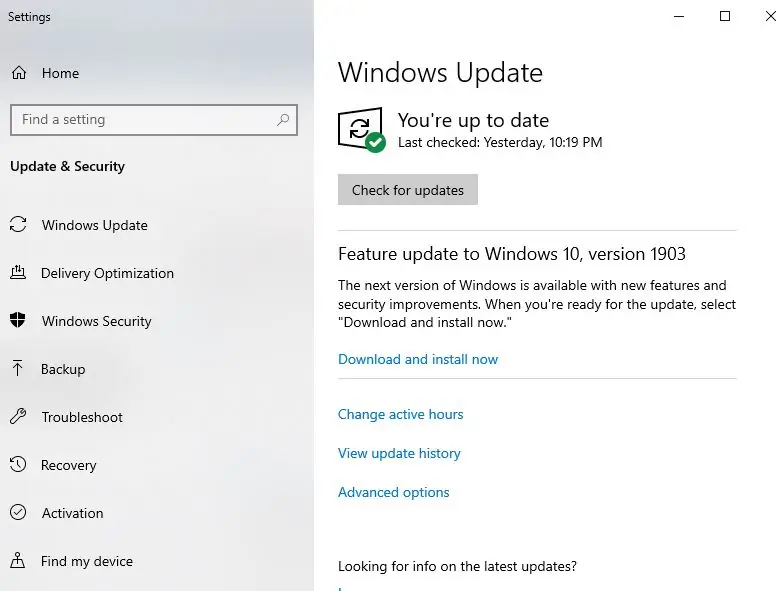This screenshot has height=591, width=783.
Task: Click the Backup arrow icon
Action: coord(17,368)
